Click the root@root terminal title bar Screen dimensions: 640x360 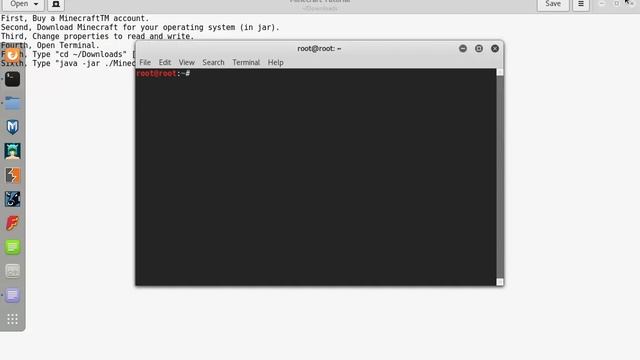(x=319, y=49)
